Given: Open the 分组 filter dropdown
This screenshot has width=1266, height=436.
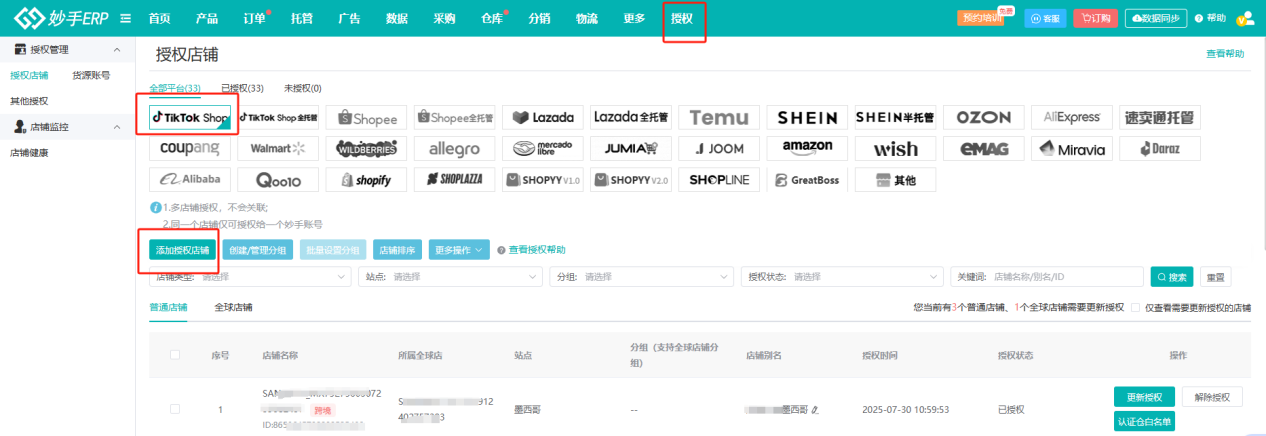Looking at the screenshot, I should (x=643, y=277).
